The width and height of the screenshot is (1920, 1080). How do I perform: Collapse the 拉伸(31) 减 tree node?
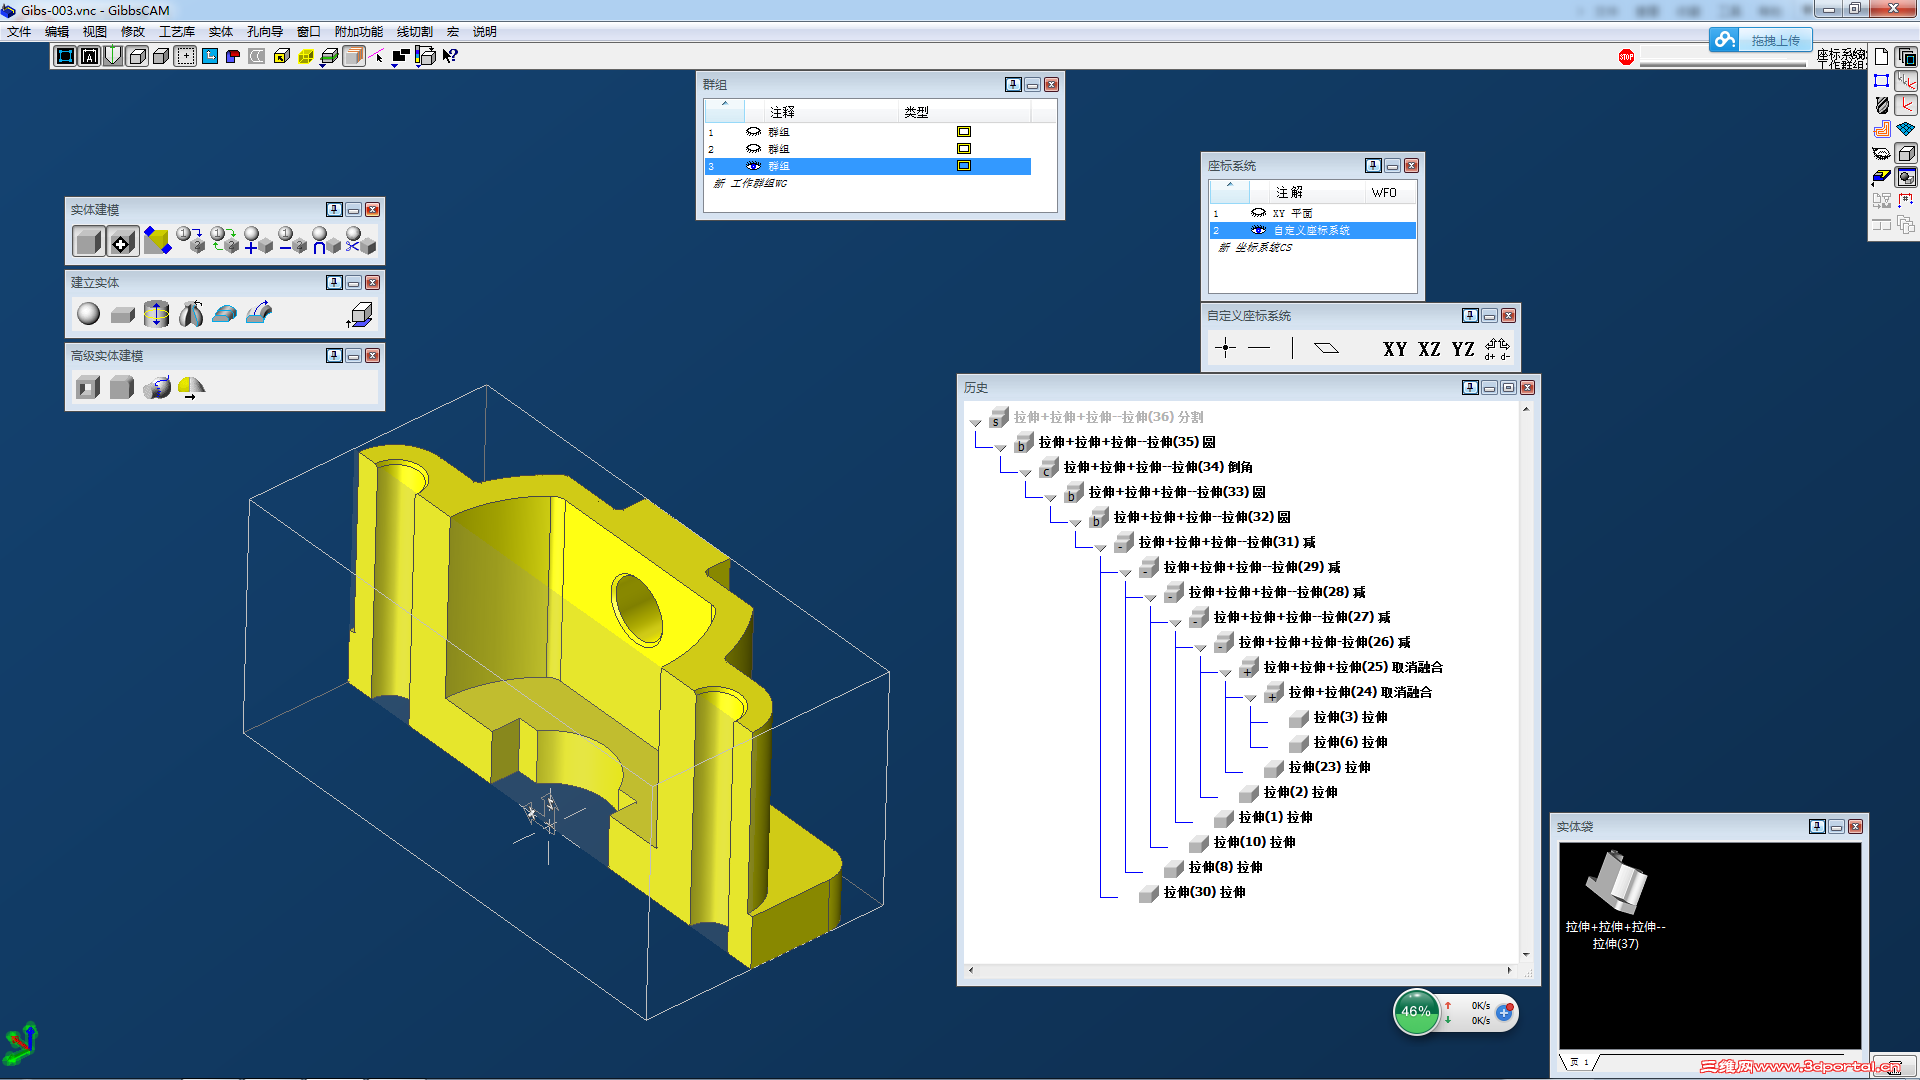coord(1101,547)
